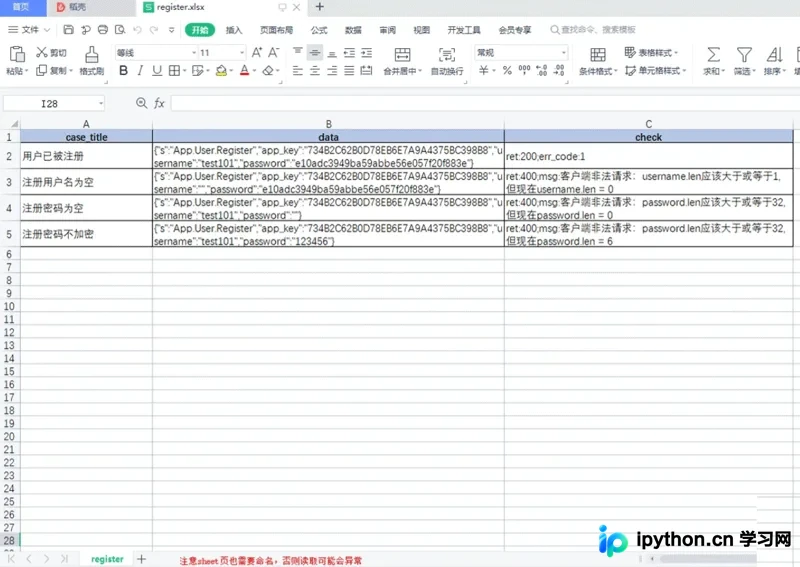Screen dimensions: 800x567
Task: Align cell text right
Action: click(x=332, y=71)
